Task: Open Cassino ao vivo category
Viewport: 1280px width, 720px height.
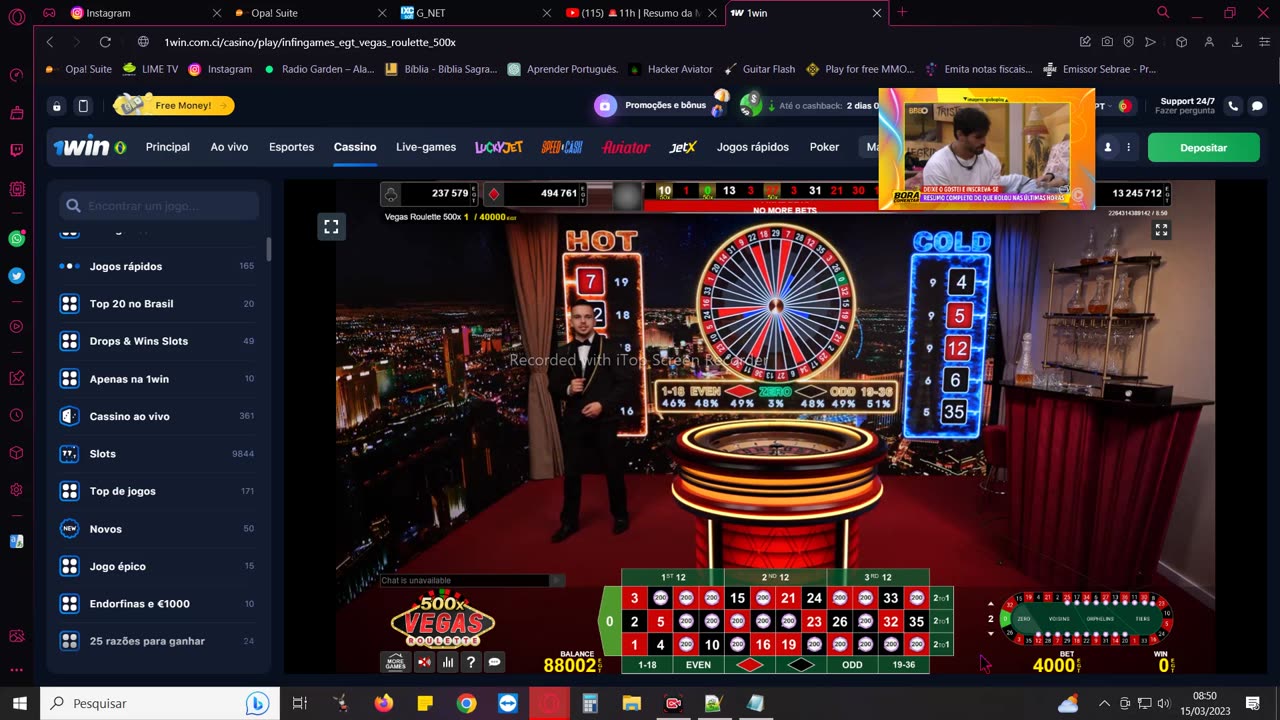Action: click(157, 416)
